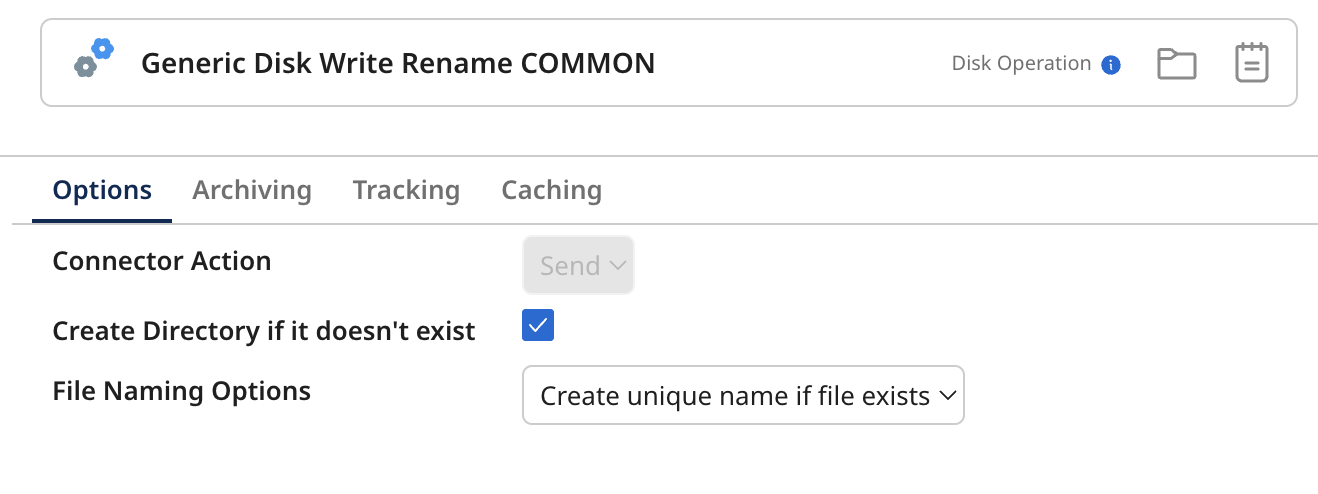Toggle the Create Directory checkbox

[538, 326]
